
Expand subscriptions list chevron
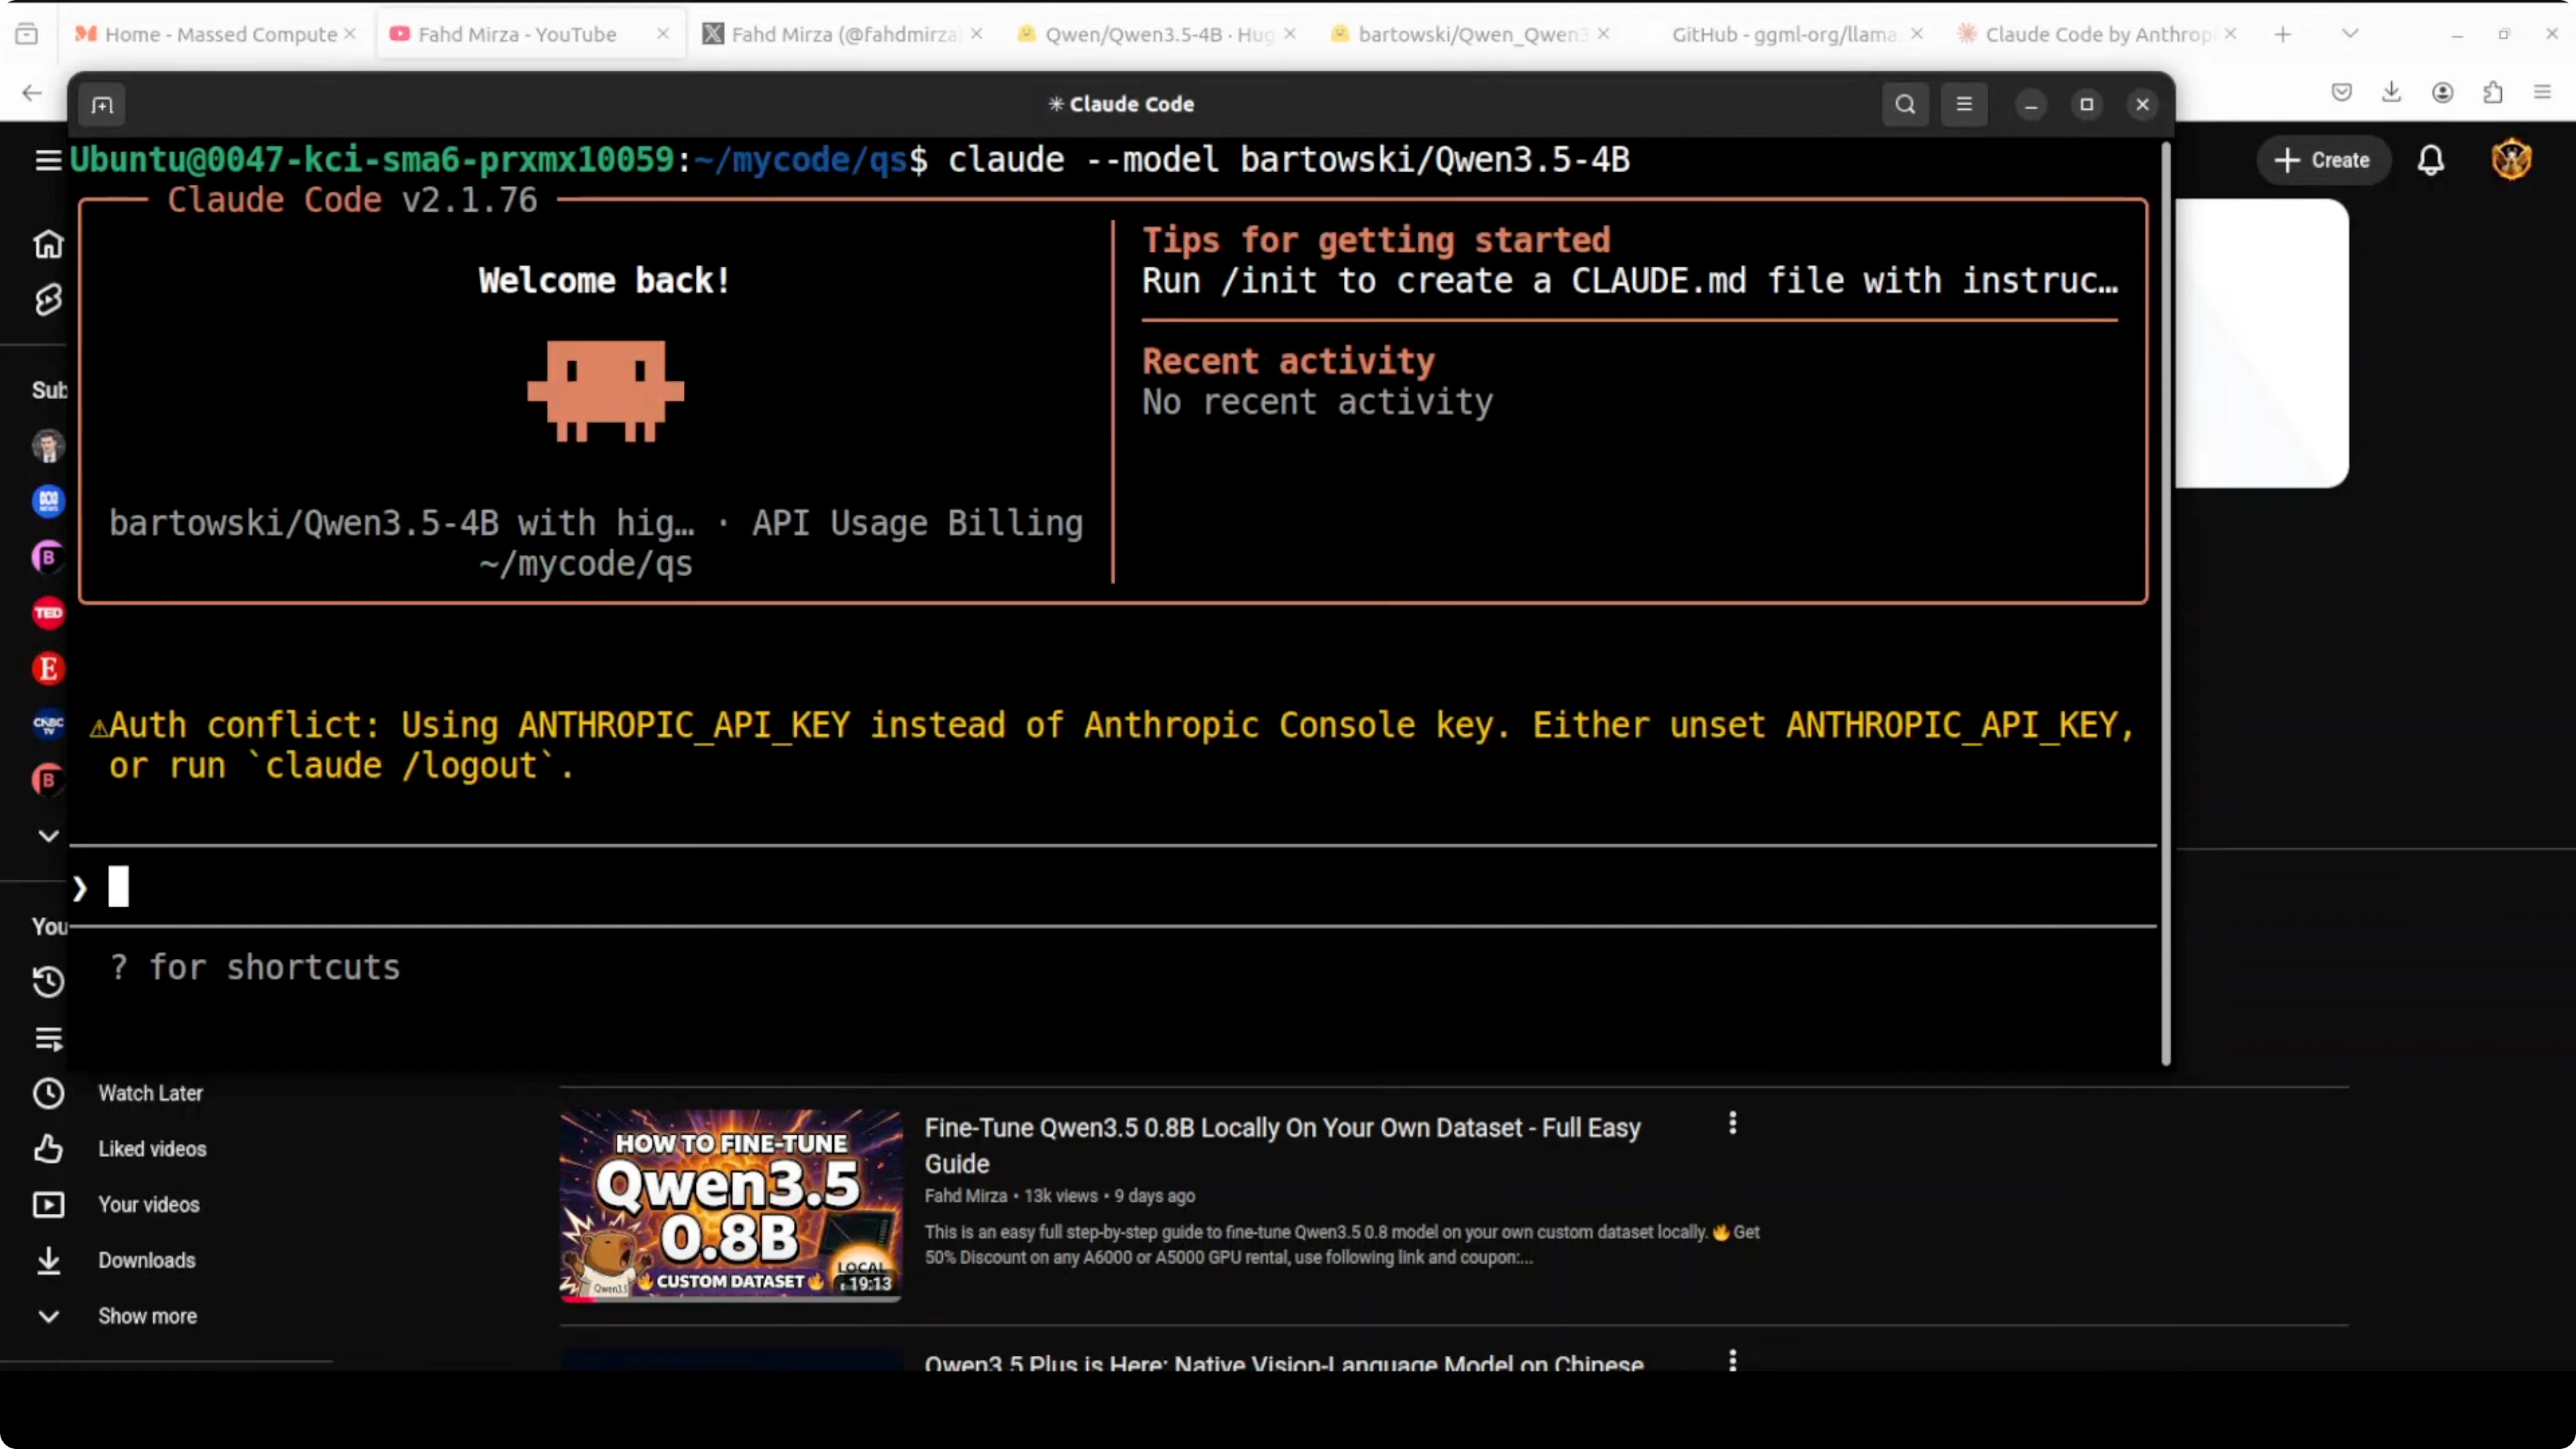coord(48,835)
